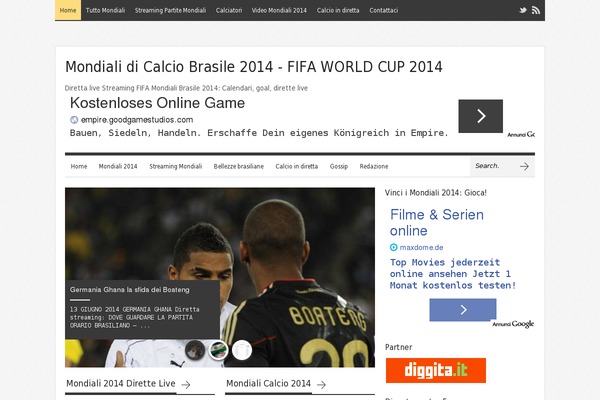
Task: Open Bellezze brasiliane navigation item
Action: pyautogui.click(x=239, y=166)
